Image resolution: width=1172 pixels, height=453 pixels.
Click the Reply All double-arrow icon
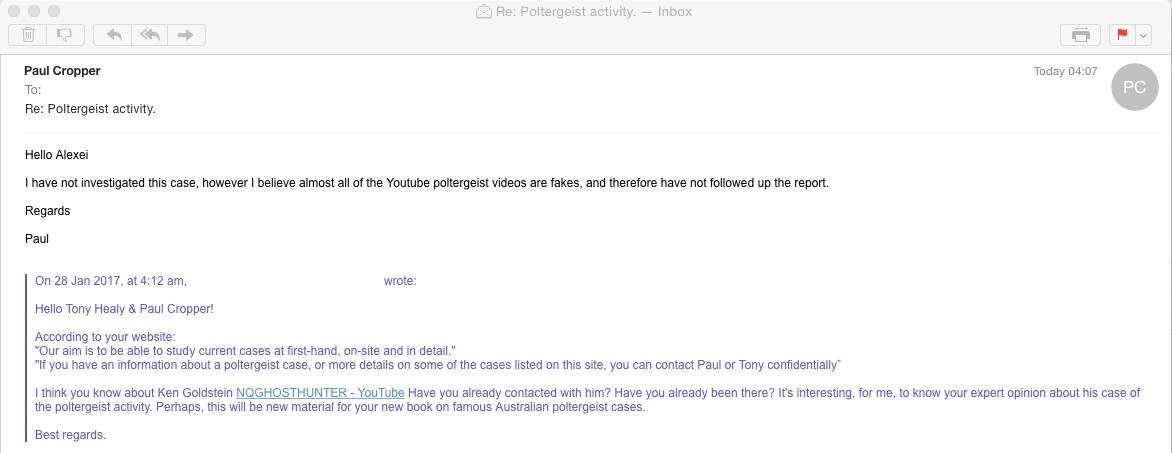point(149,35)
